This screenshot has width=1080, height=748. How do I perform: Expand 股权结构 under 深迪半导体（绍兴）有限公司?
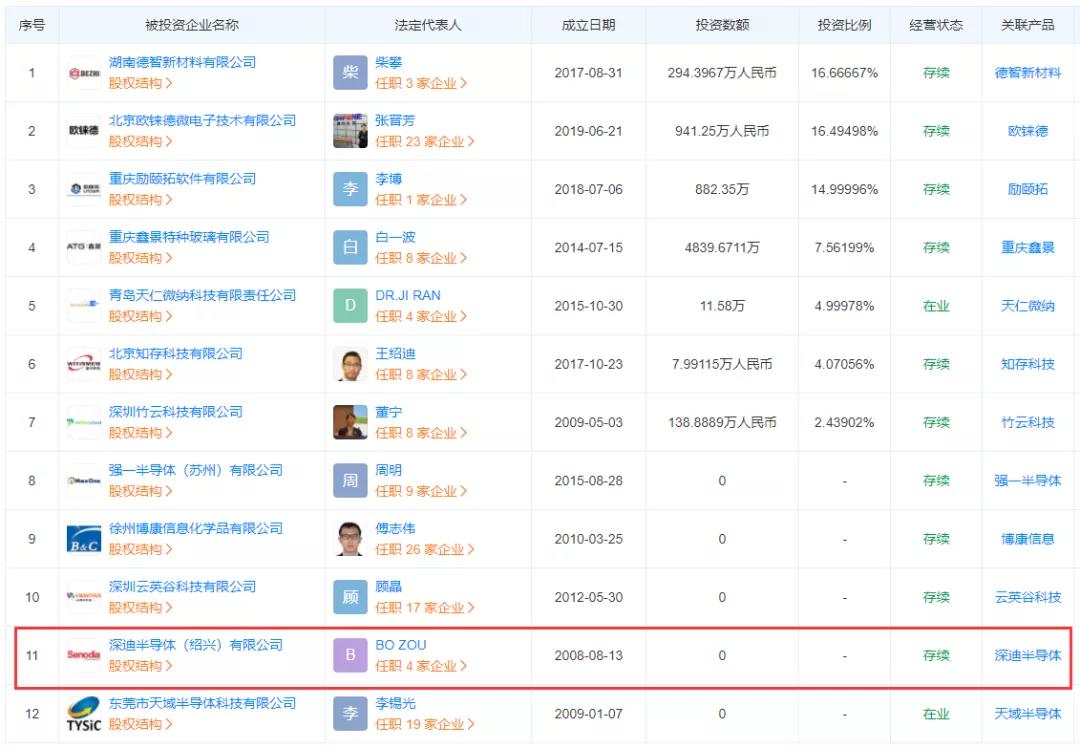tap(140, 666)
